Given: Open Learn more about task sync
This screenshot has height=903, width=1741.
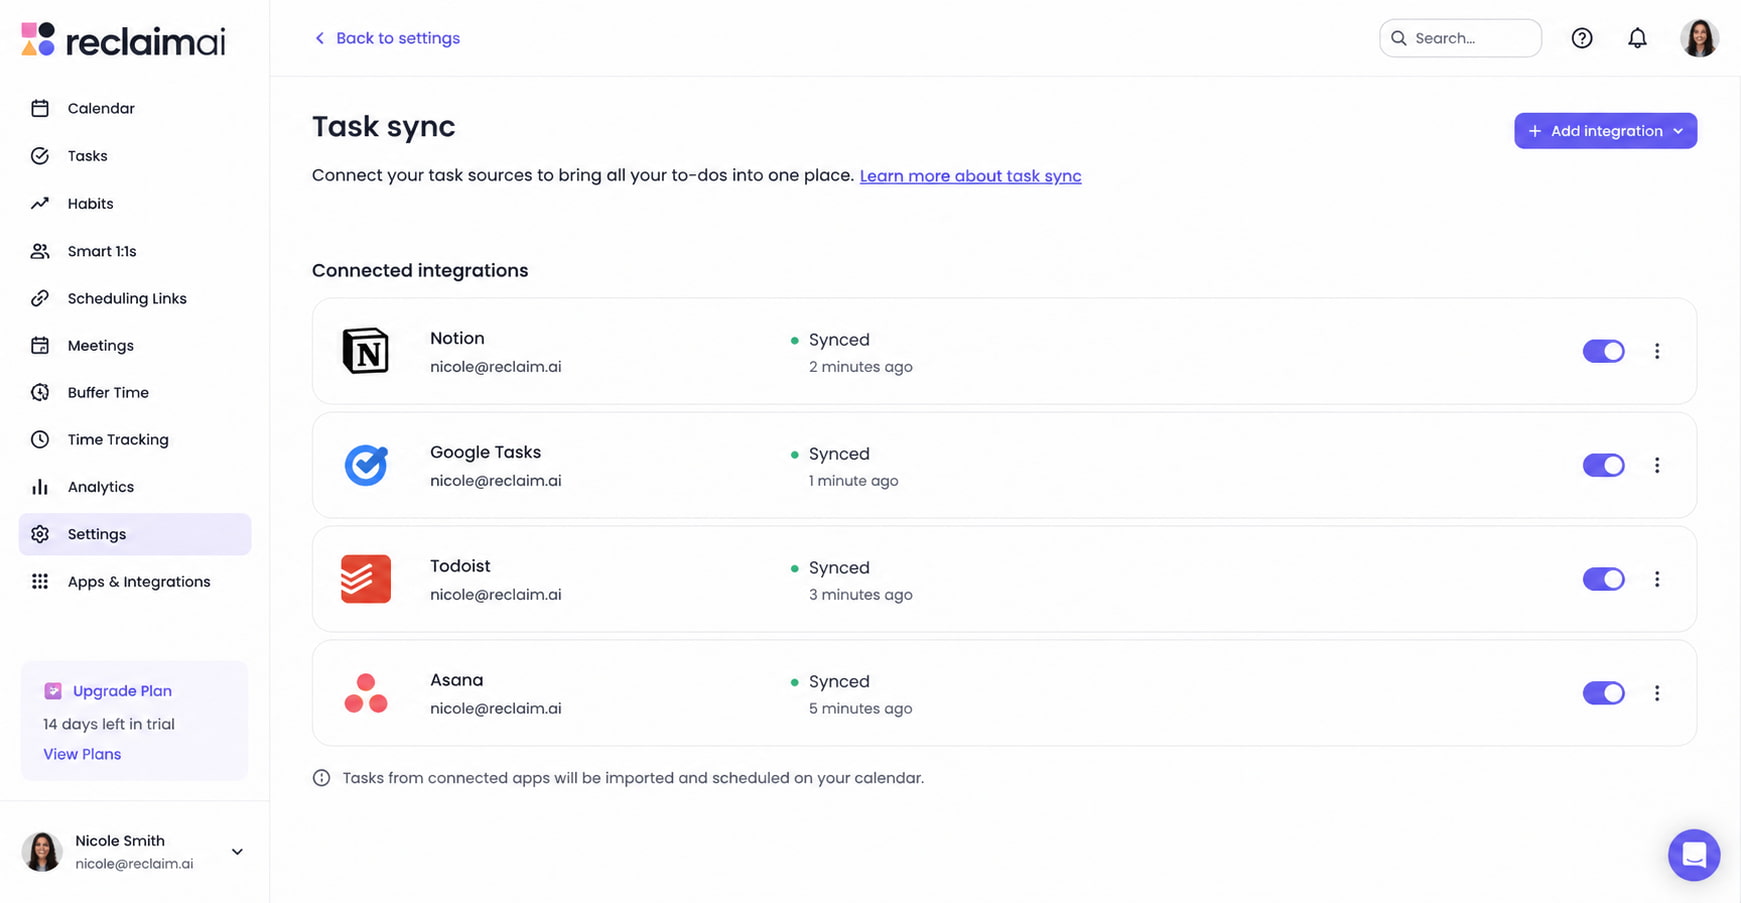Looking at the screenshot, I should pyautogui.click(x=970, y=176).
